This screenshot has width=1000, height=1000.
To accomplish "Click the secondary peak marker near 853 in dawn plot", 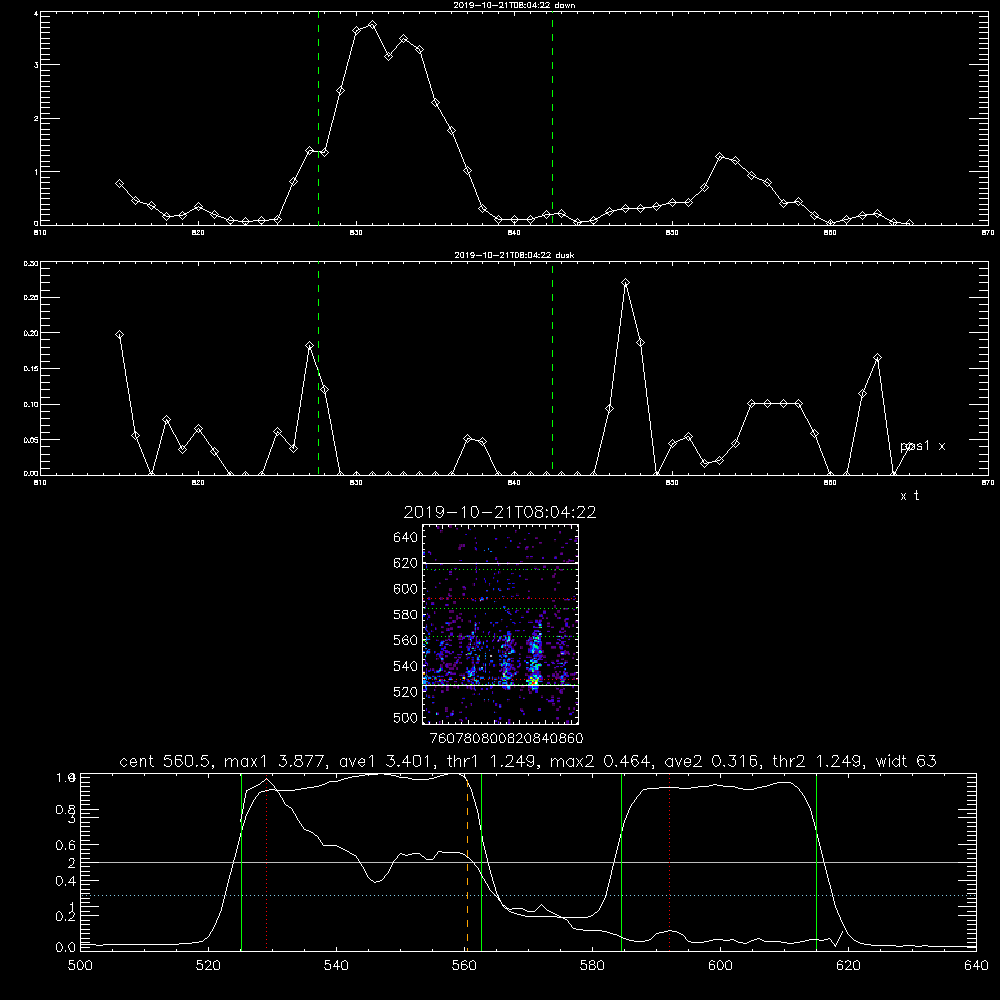I will pos(719,156).
